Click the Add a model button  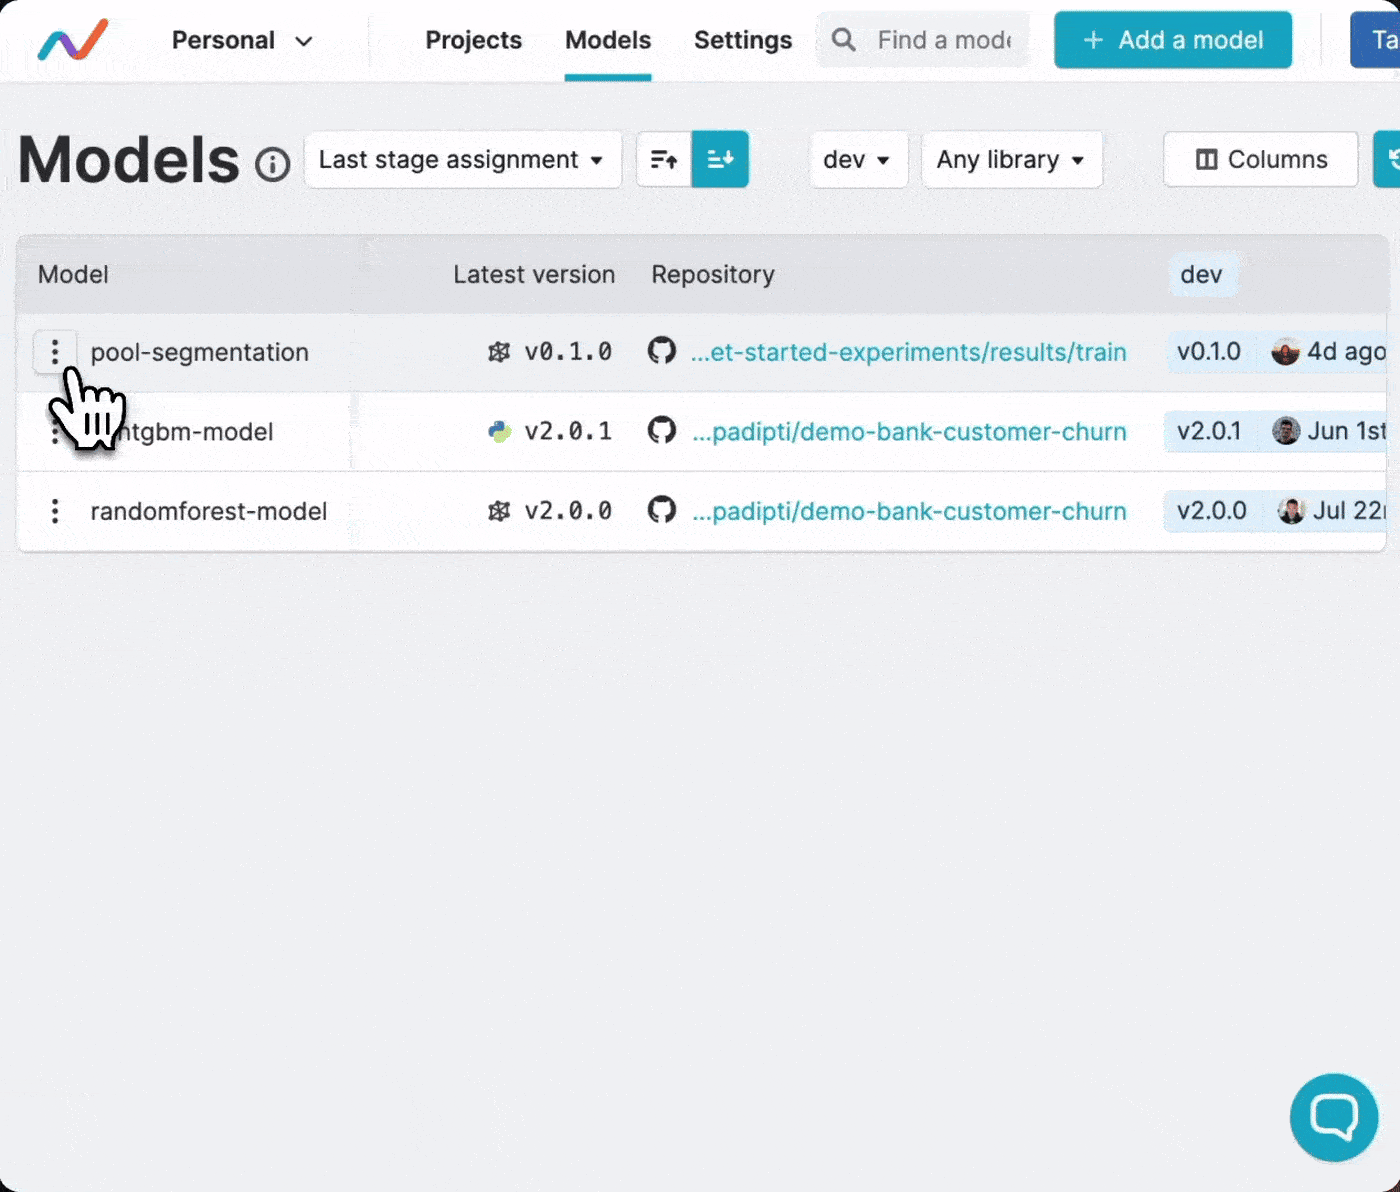(x=1172, y=39)
